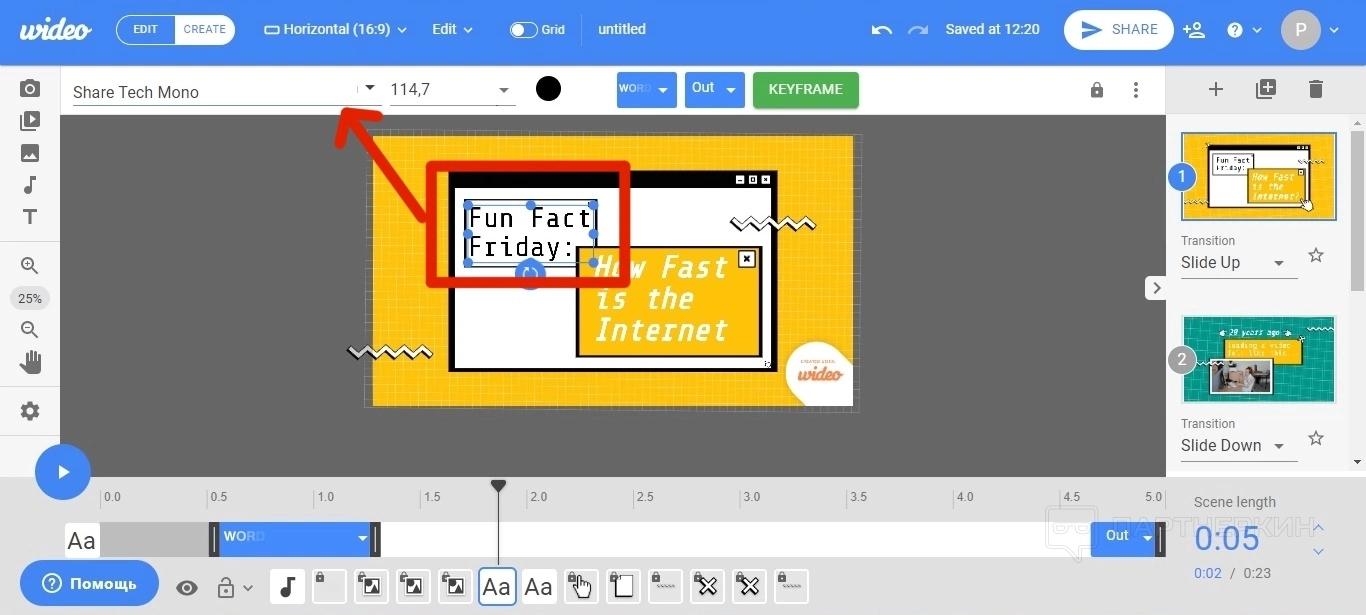1366x615 pixels.
Task: Zoom in on the canvas
Action: pos(30,266)
